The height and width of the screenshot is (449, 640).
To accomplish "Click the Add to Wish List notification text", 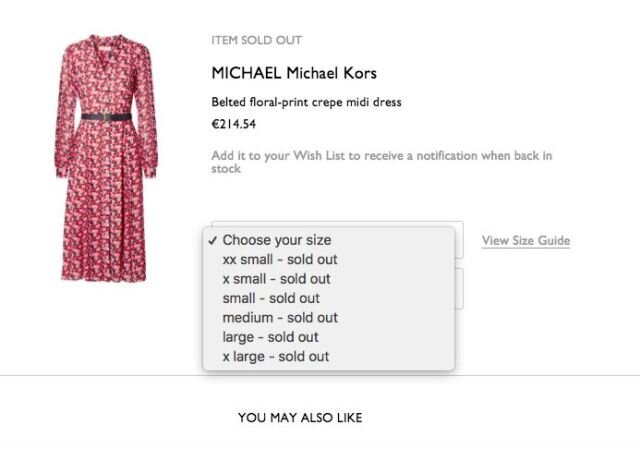I will pos(382,162).
